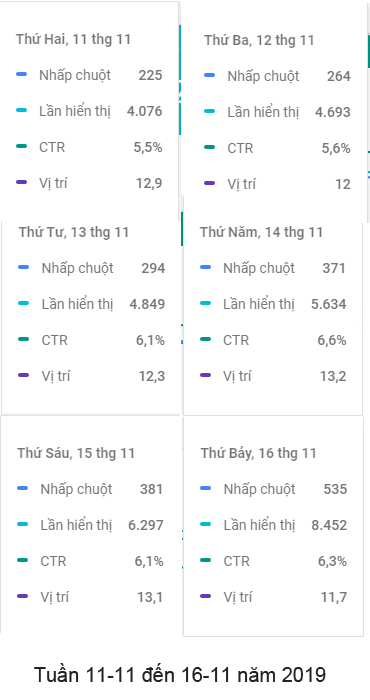Click the 8.452 impressions value
Image resolution: width=370 pixels, height=700 pixels.
[329, 525]
